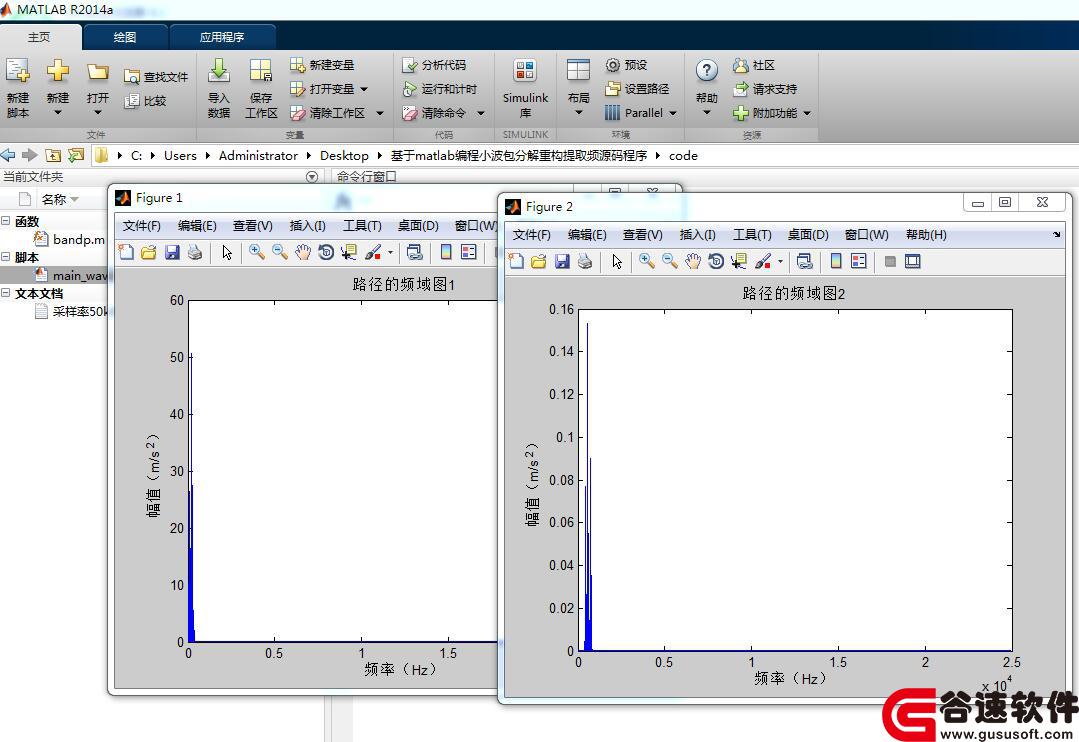Open 插入(I) menu in Figure 2
This screenshot has width=1079, height=742.
[697, 235]
